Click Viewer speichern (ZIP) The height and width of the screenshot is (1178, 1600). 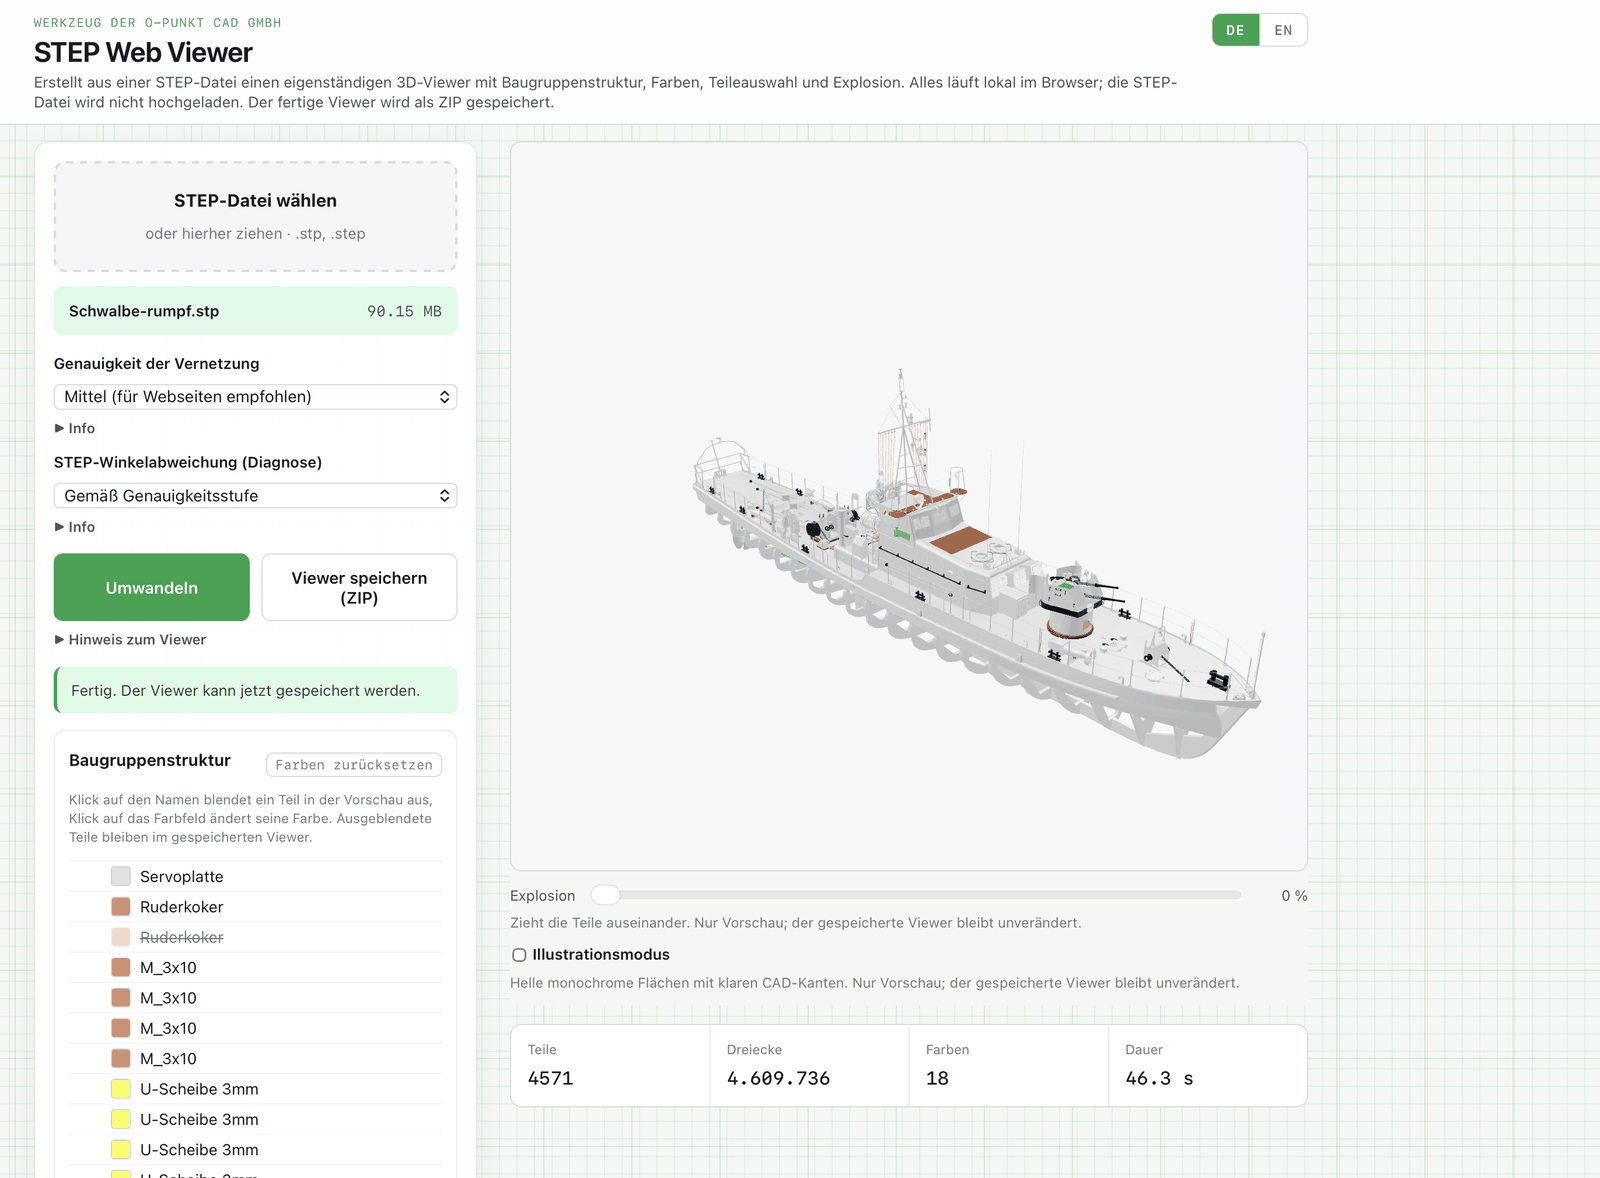coord(359,588)
